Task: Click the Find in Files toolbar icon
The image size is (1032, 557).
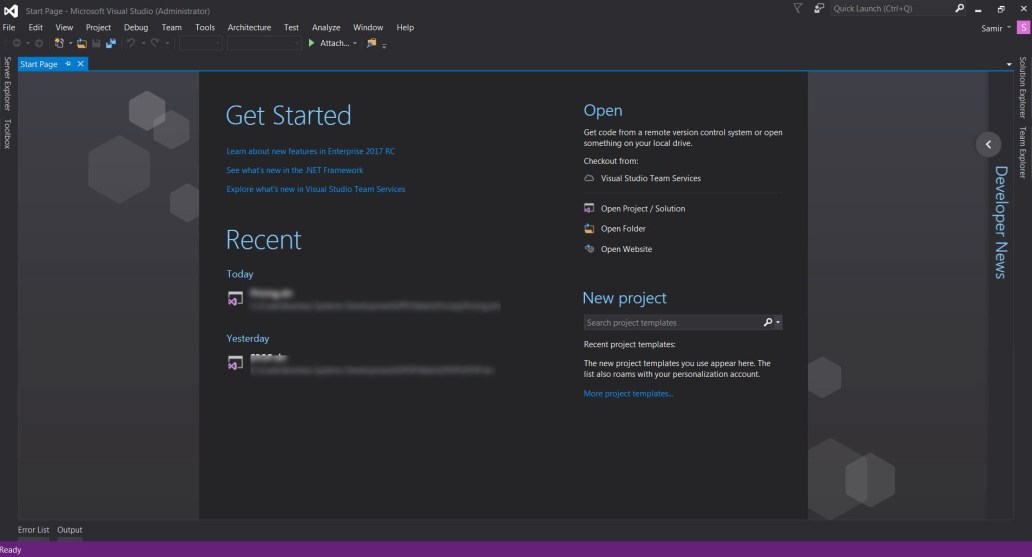Action: [x=371, y=43]
